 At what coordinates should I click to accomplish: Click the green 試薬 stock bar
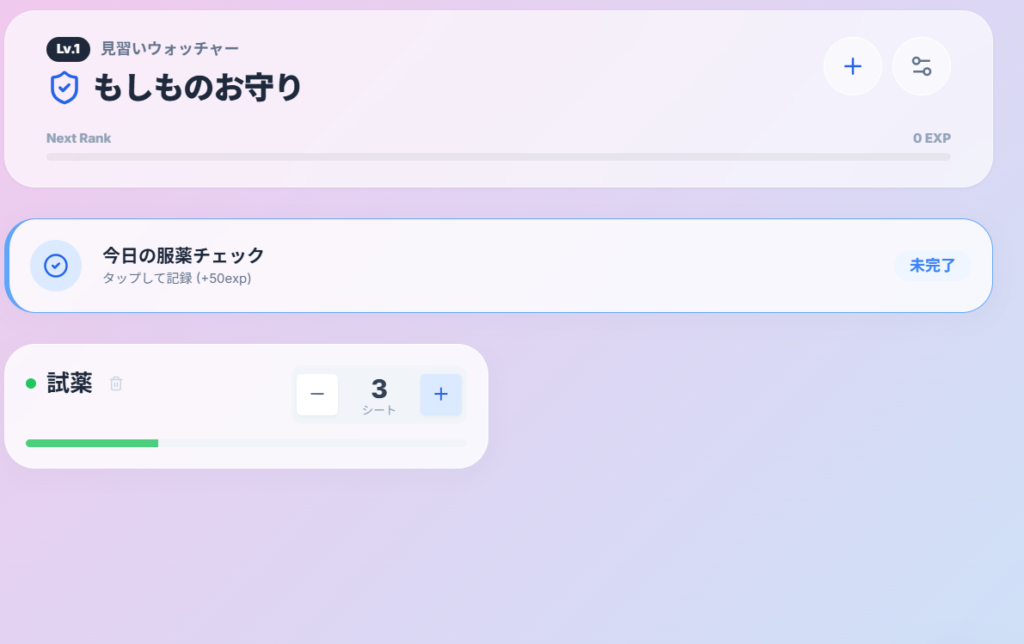[x=92, y=443]
